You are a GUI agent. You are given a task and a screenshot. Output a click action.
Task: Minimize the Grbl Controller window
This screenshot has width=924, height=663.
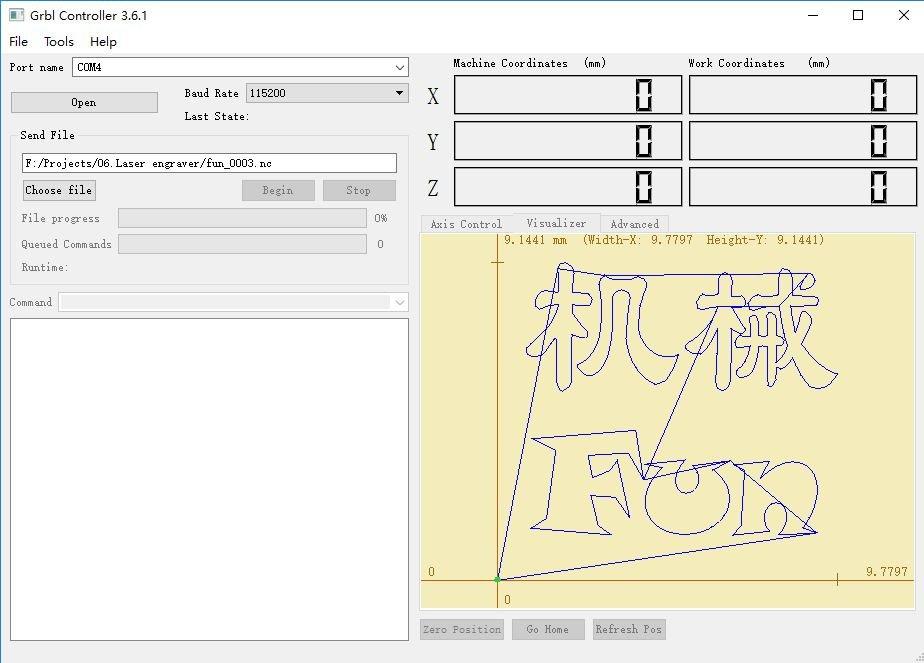pos(813,15)
